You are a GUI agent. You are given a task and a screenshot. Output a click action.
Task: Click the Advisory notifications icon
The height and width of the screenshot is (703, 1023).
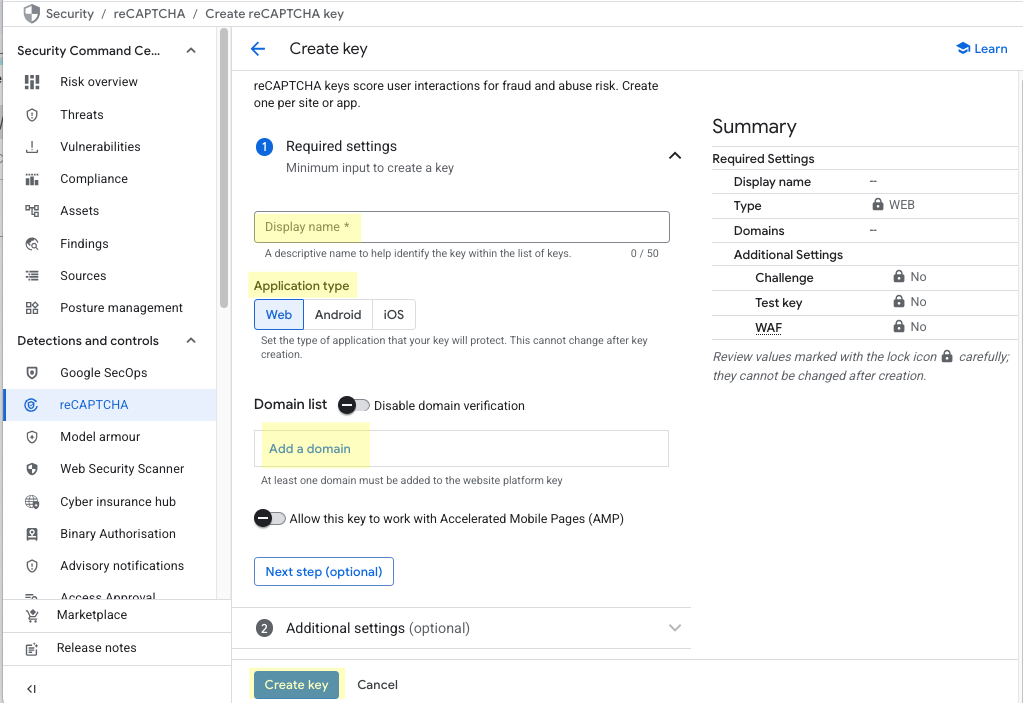click(32, 565)
